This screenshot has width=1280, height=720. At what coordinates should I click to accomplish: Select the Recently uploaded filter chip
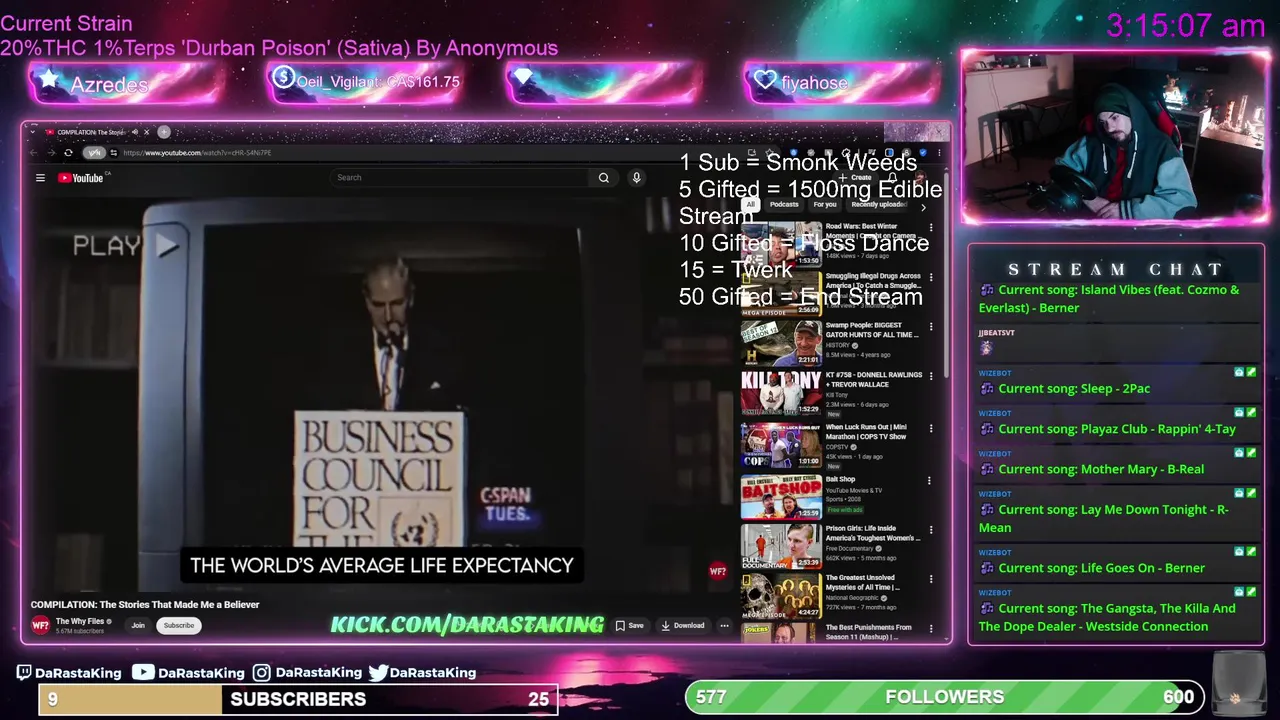pos(878,204)
